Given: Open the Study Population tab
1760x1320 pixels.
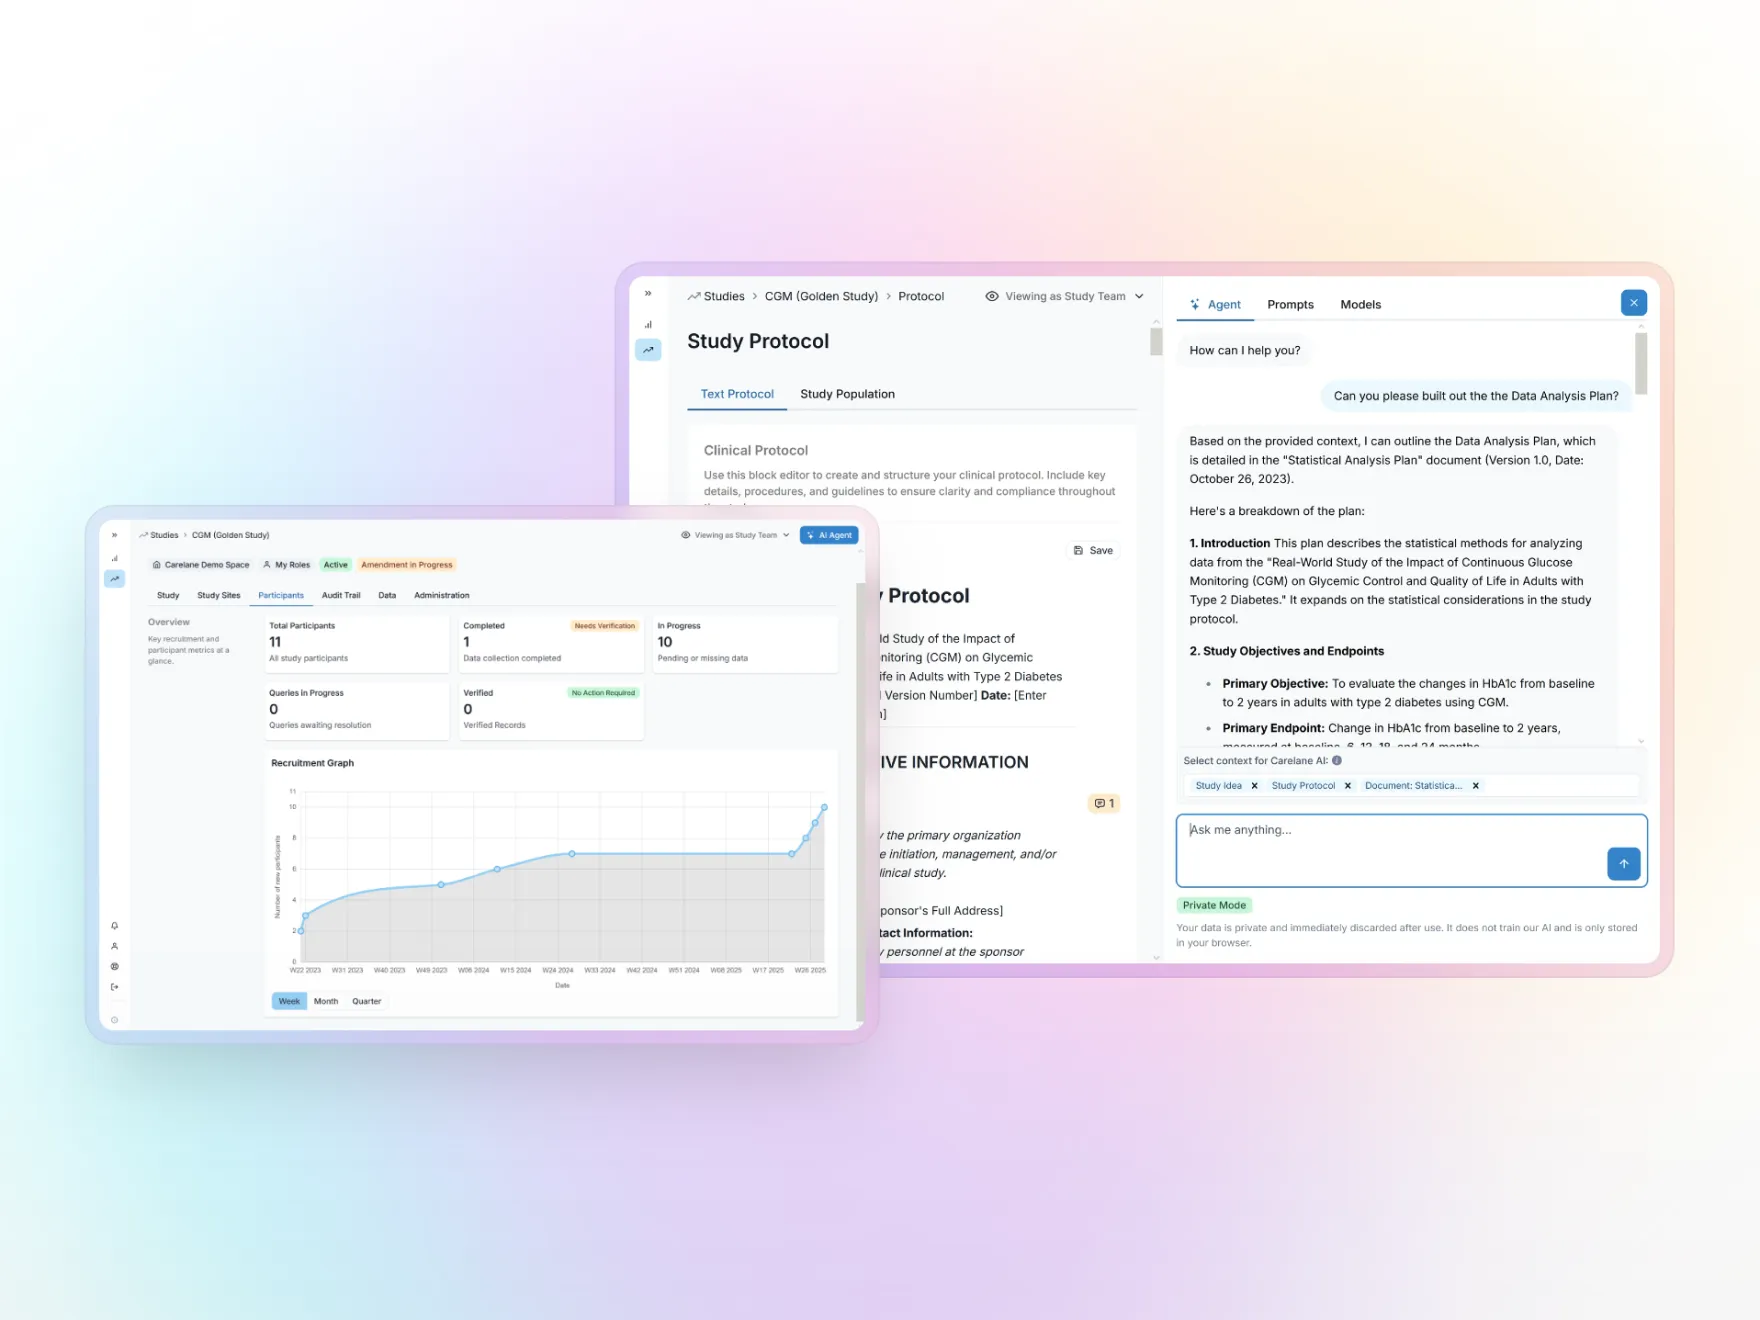Looking at the screenshot, I should click(847, 393).
